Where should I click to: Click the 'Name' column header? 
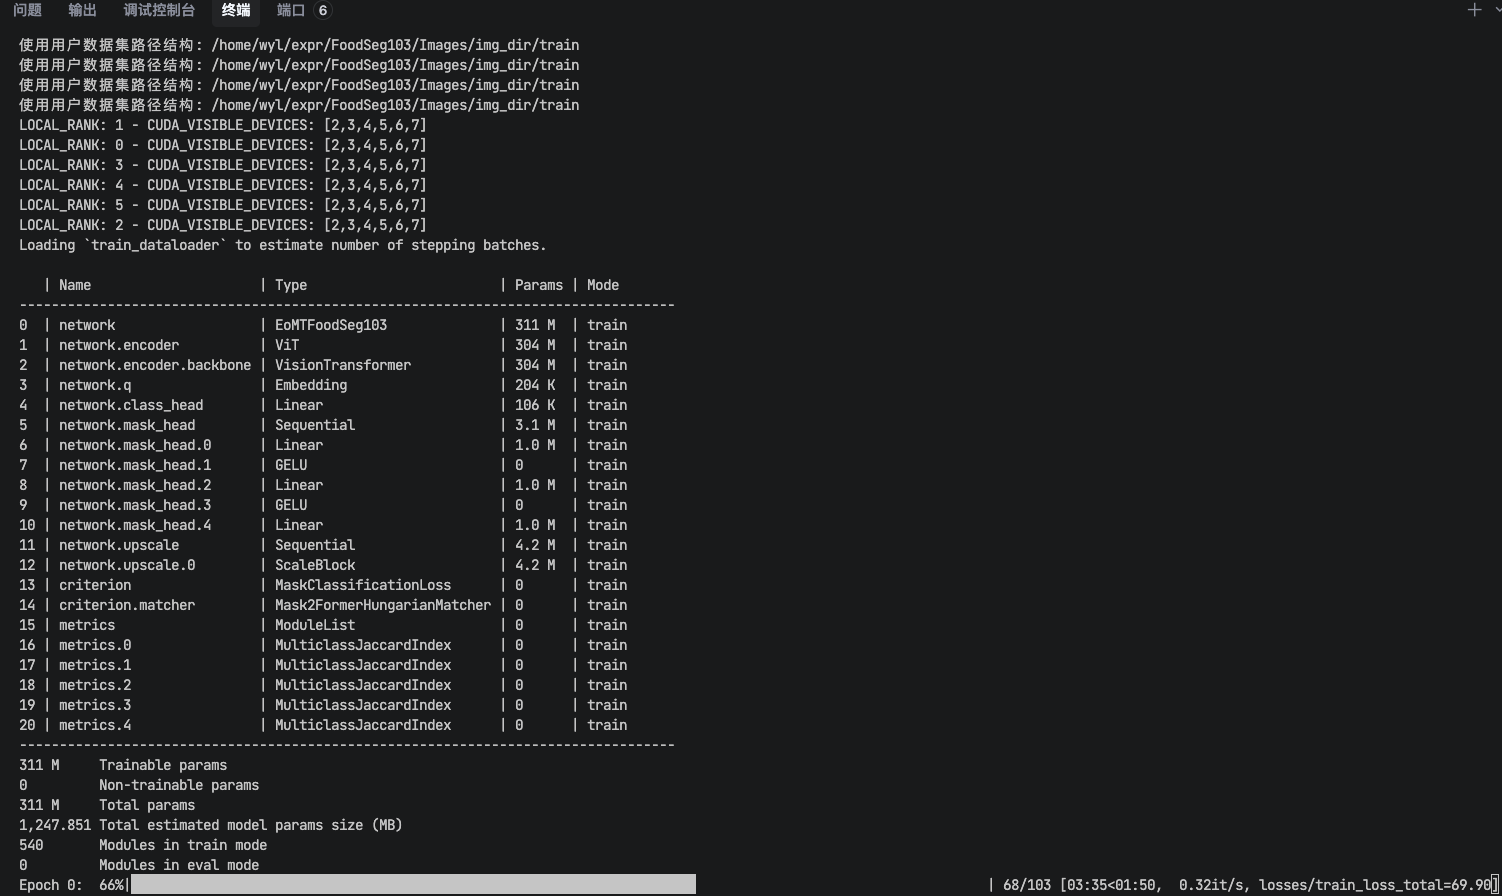(75, 285)
